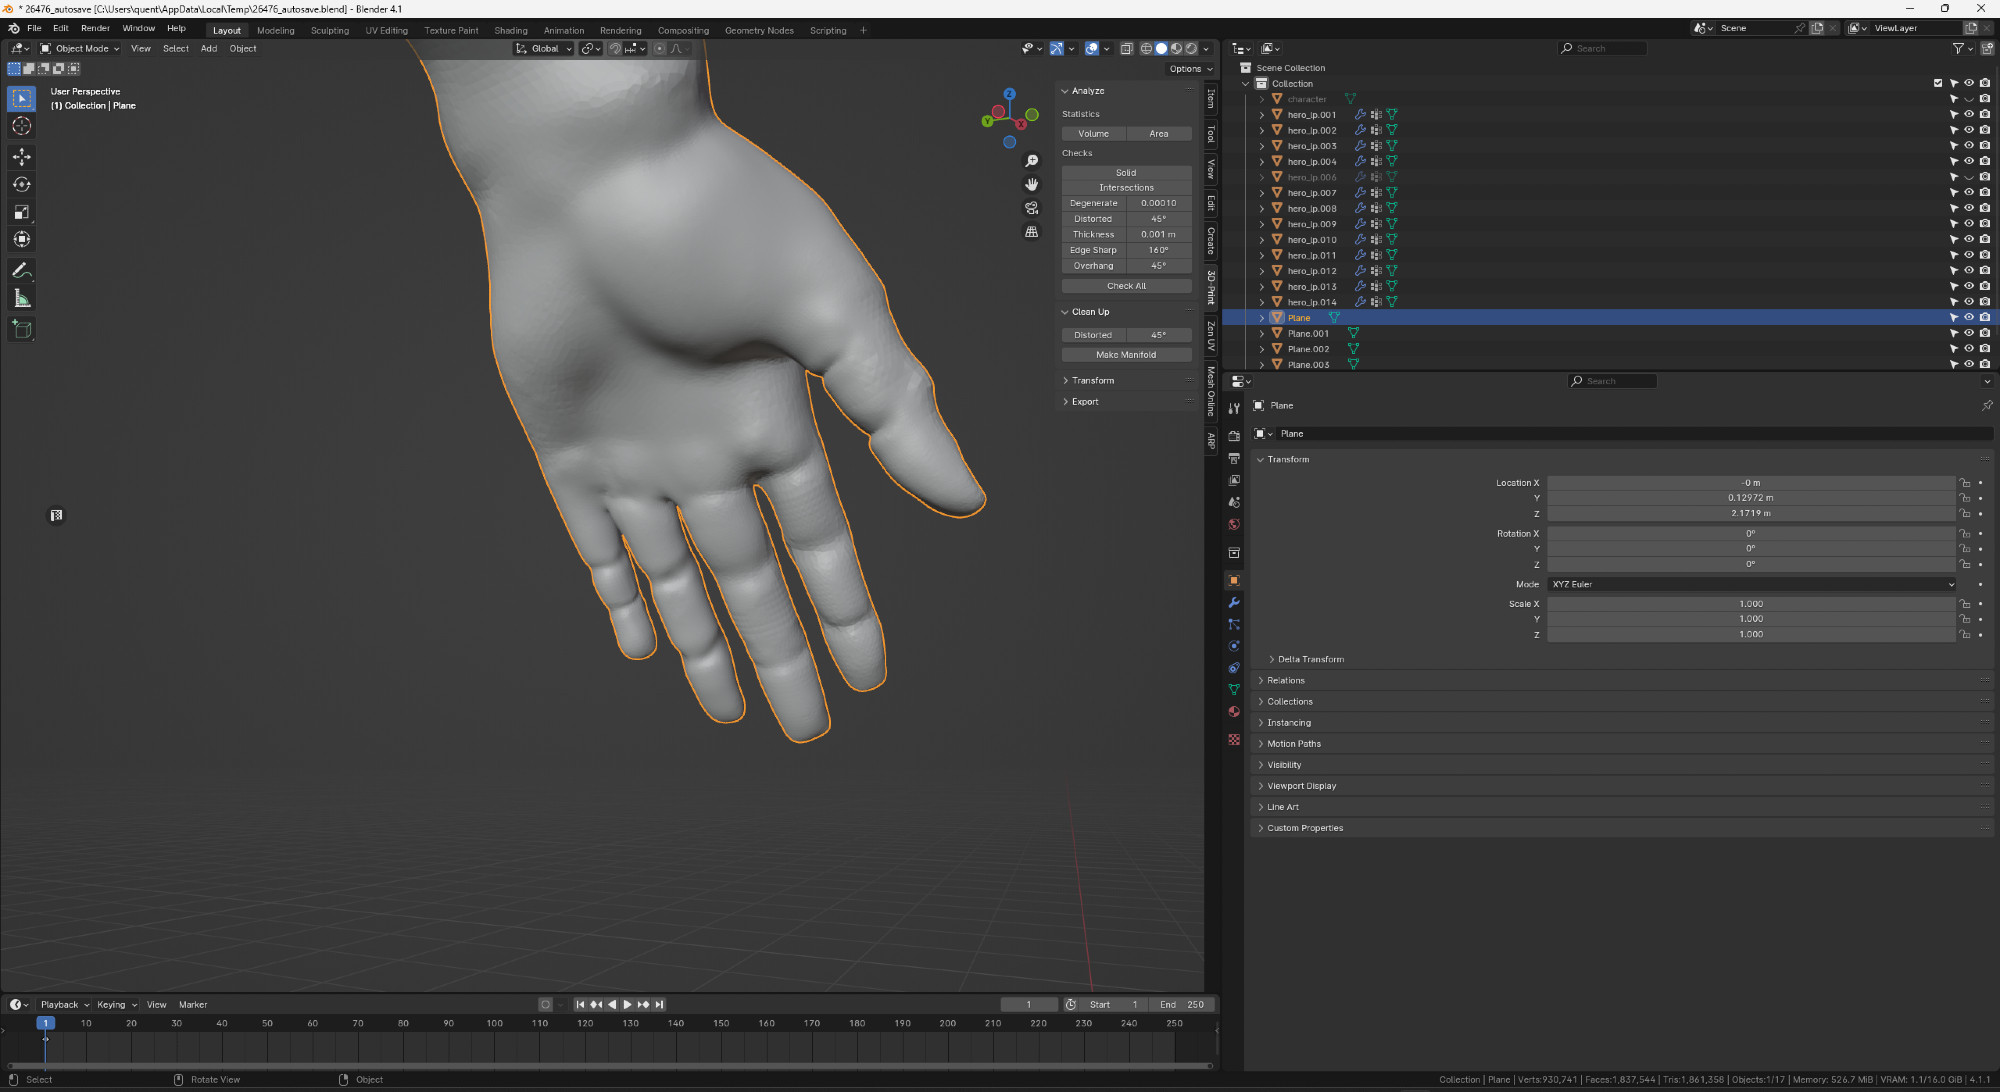This screenshot has height=1092, width=2000.
Task: Hide hero_lp.001 in viewport via eye icon
Action: (1969, 114)
